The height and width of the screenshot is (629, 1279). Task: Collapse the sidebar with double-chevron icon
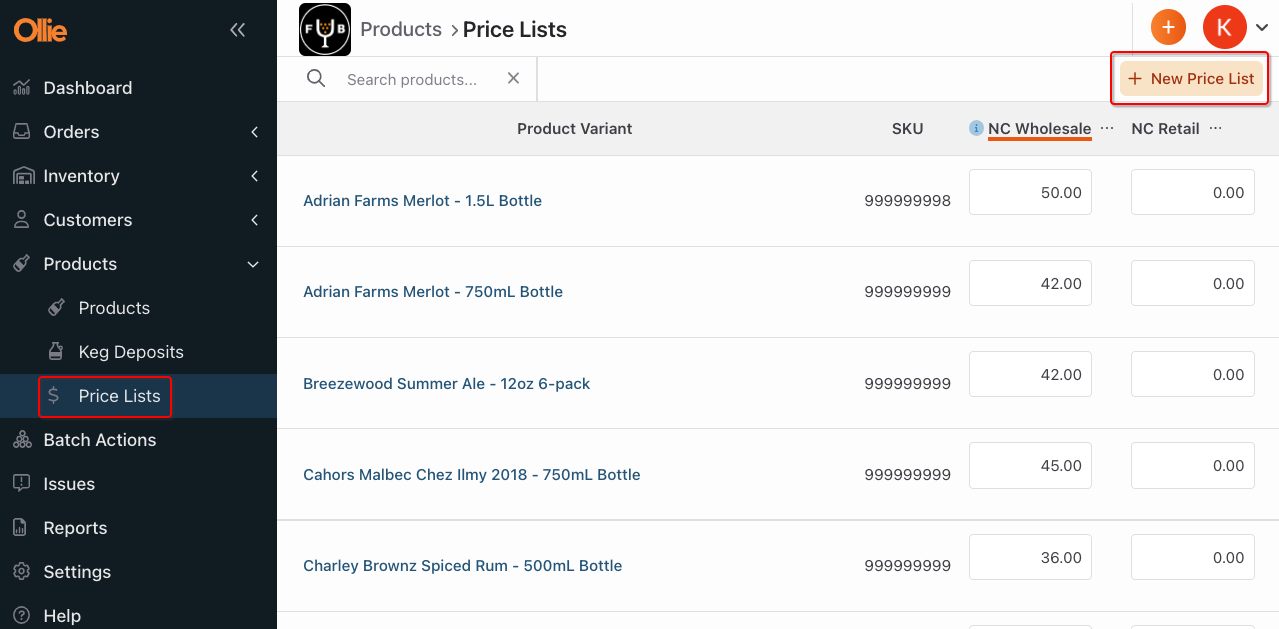tap(237, 30)
